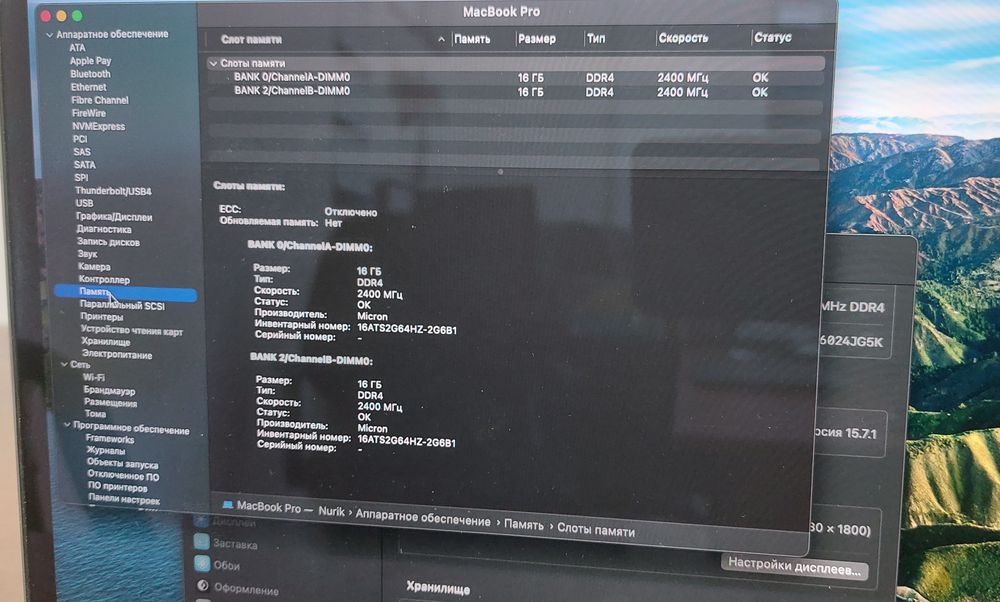This screenshot has width=1000, height=602.
Task: Click the 16ATS2G64HZ-2G6B1 part number for BANK 0
Action: tap(407, 329)
